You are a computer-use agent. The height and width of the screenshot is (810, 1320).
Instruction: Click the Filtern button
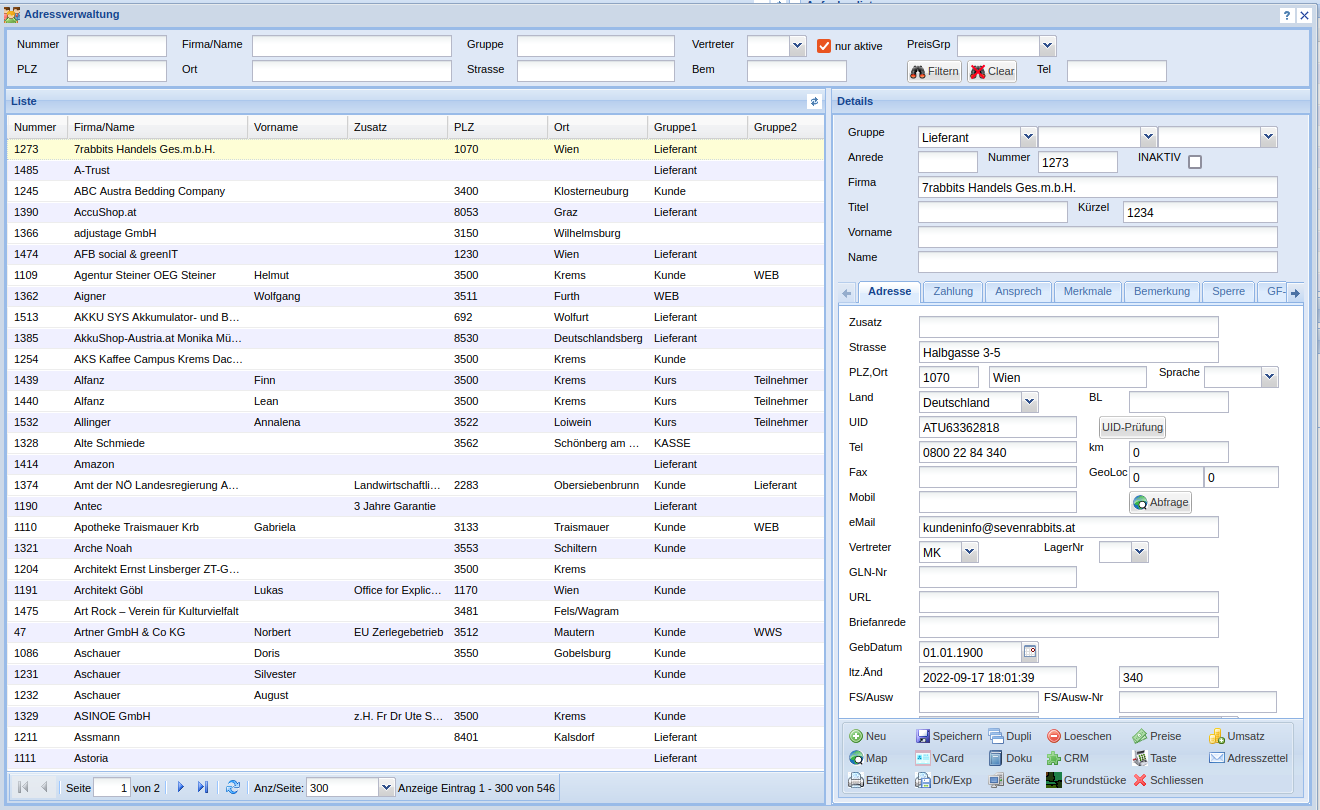pyautogui.click(x=934, y=71)
